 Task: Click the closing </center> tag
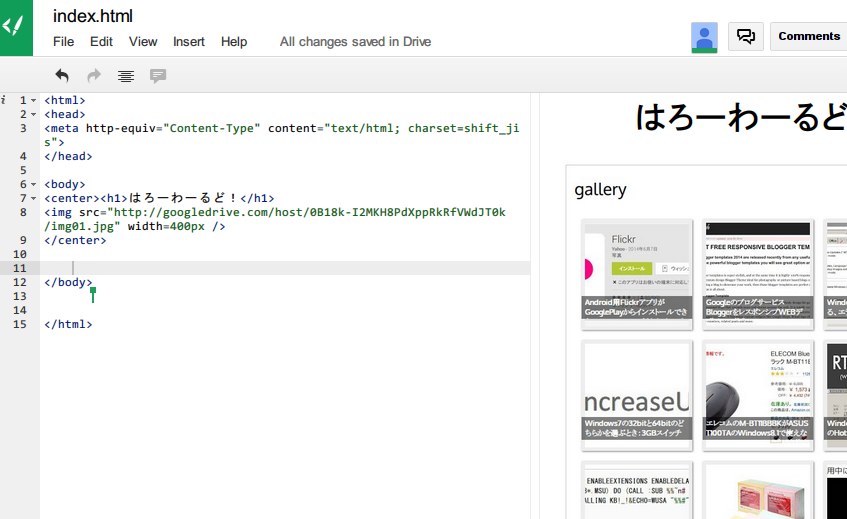tap(75, 240)
